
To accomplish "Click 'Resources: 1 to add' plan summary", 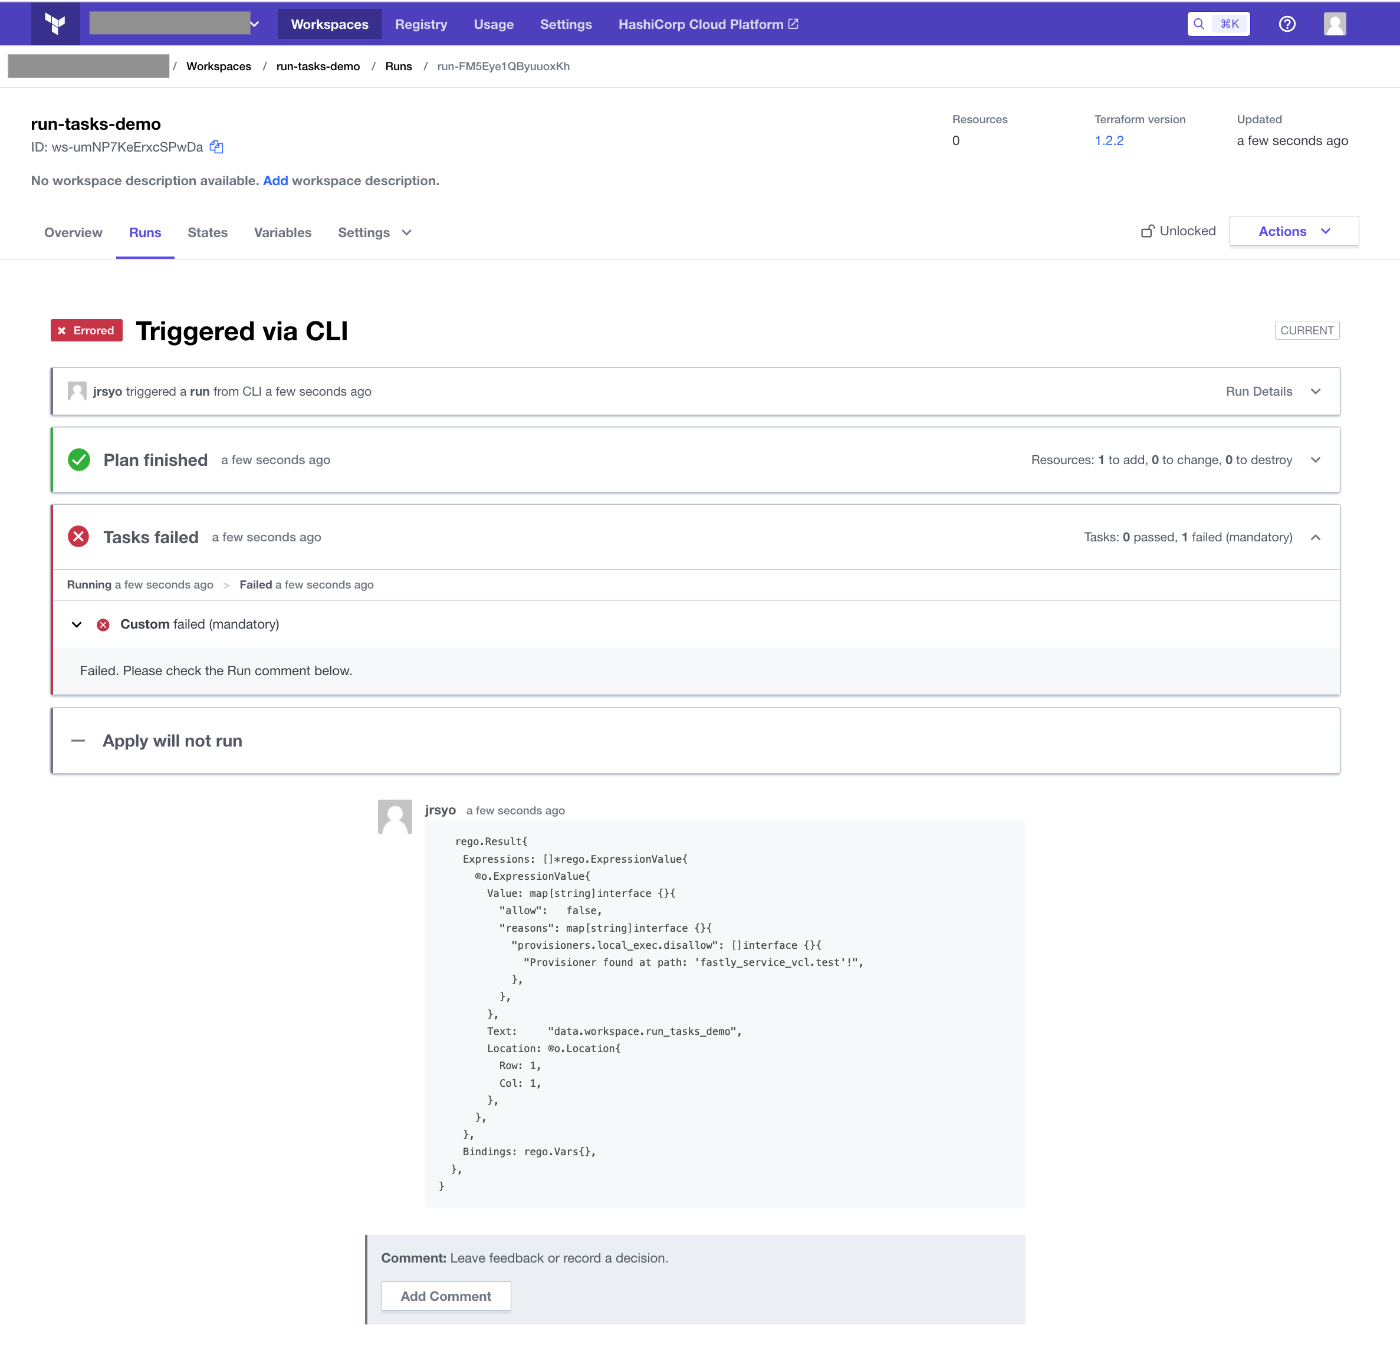I will tap(1162, 460).
